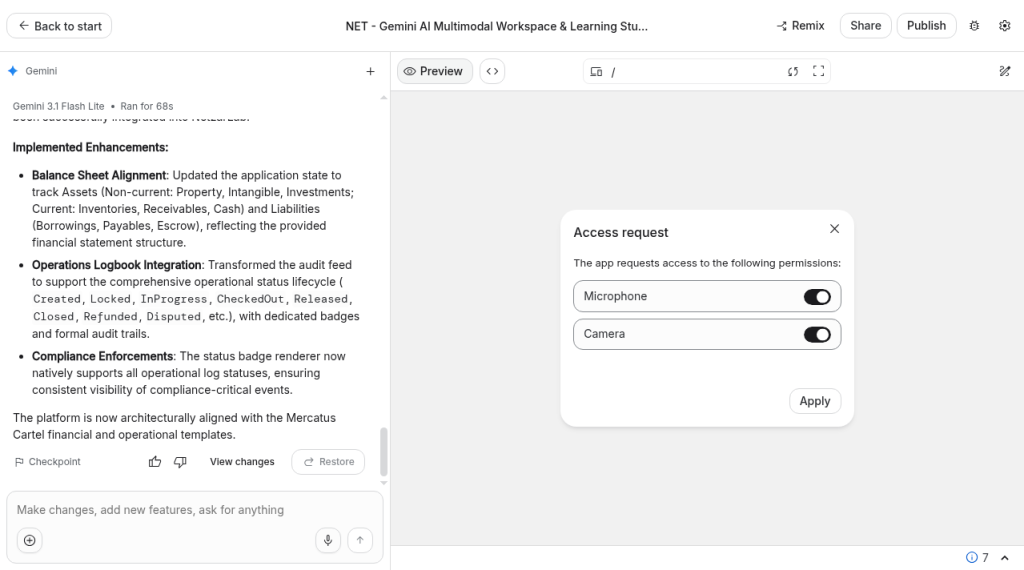
Task: Click the Gemini sparkle icon
Action: [13, 71]
